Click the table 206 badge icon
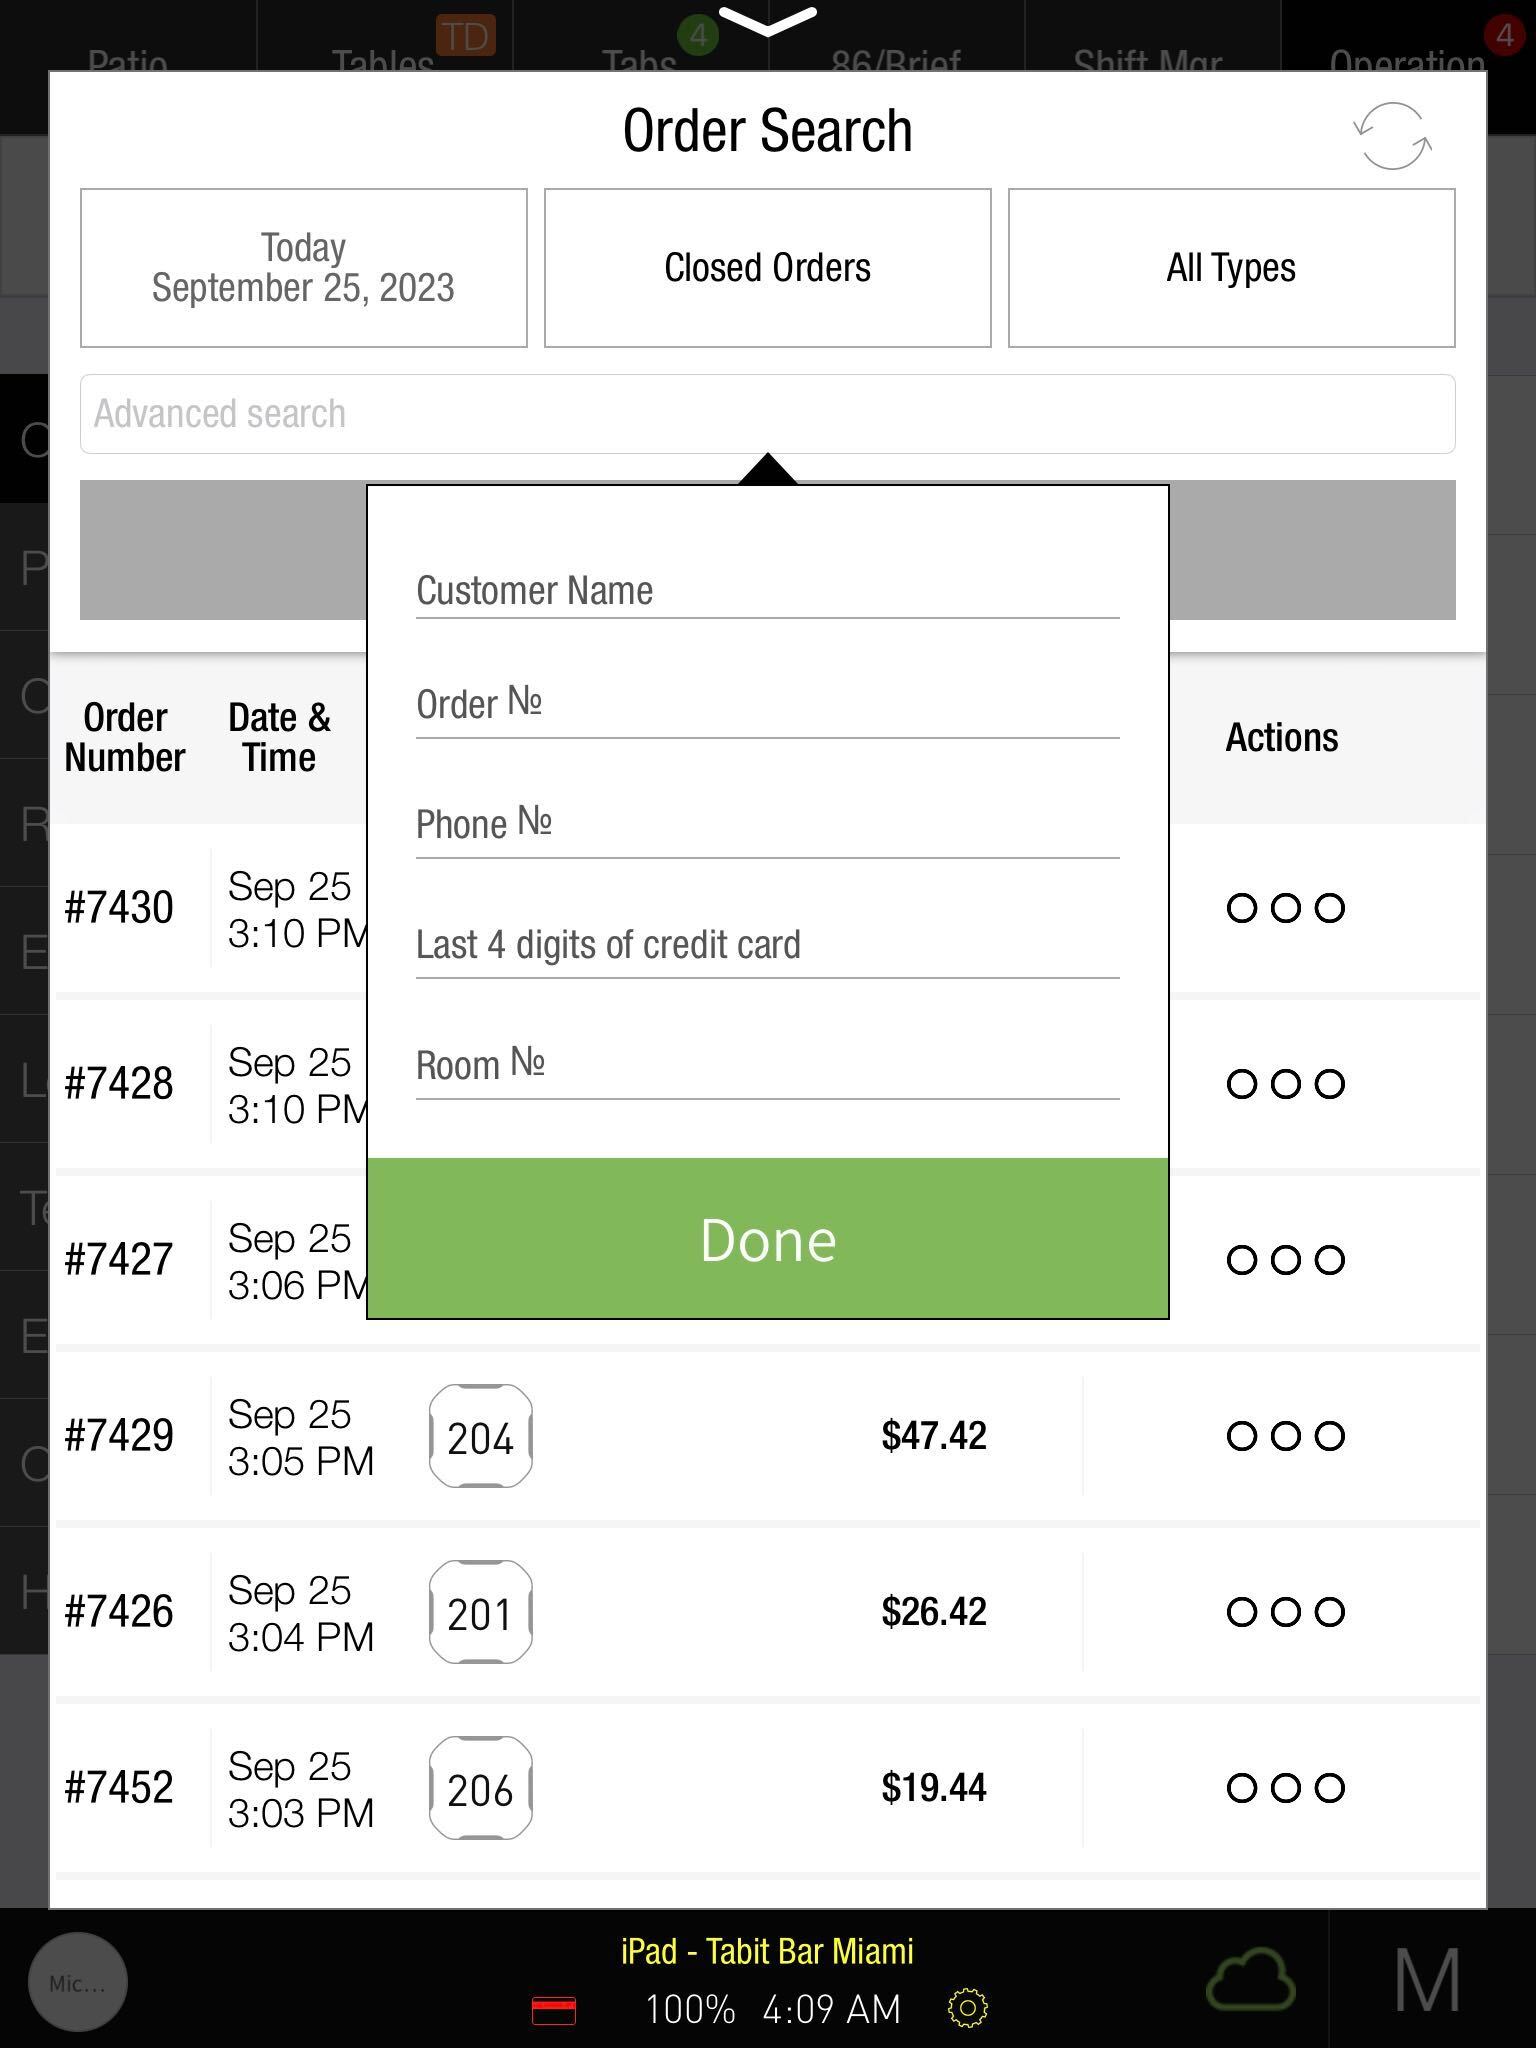The width and height of the screenshot is (1536, 2048). (x=480, y=1788)
